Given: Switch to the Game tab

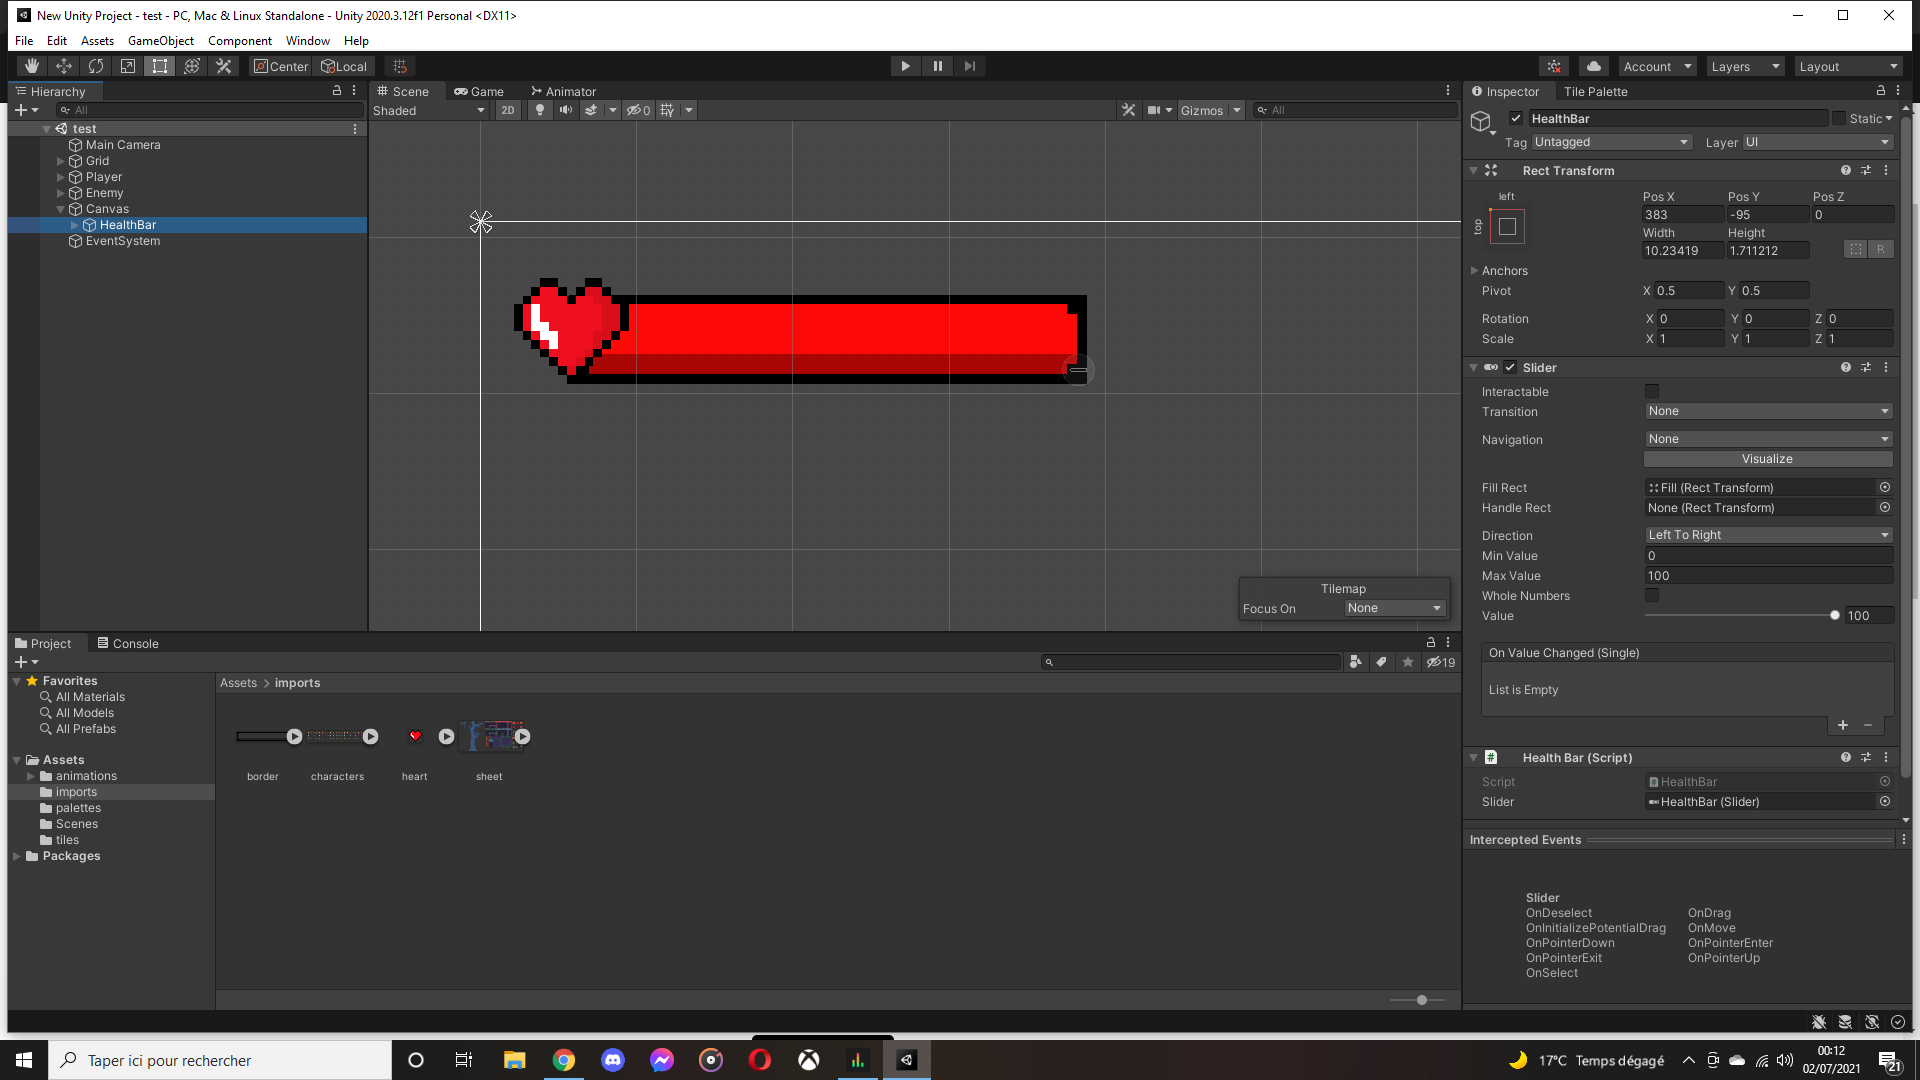Looking at the screenshot, I should (x=481, y=91).
